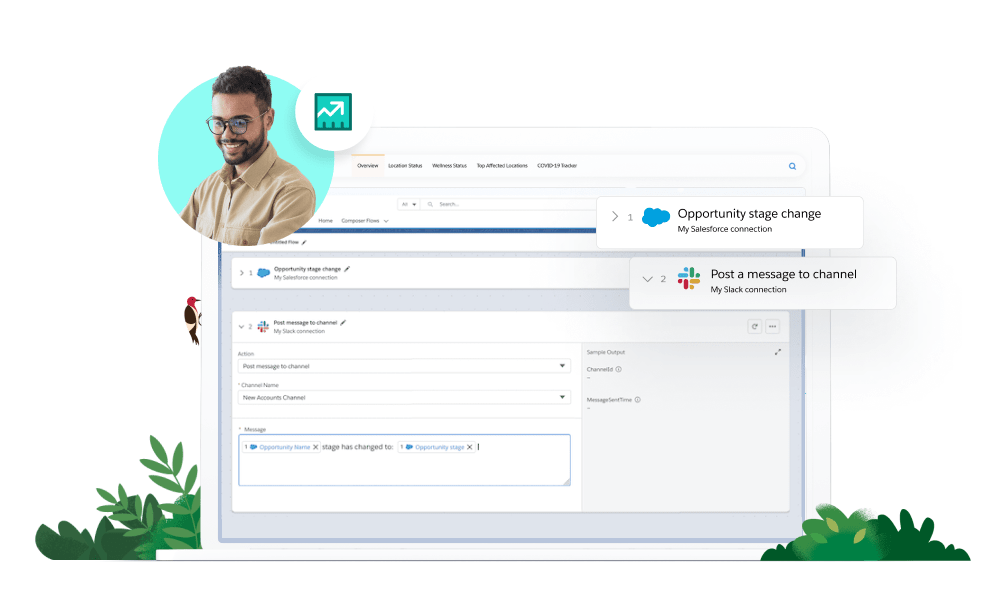Image resolution: width=1000 pixels, height=600 pixels.
Task: Click inside the Message text area
Action: [404, 470]
